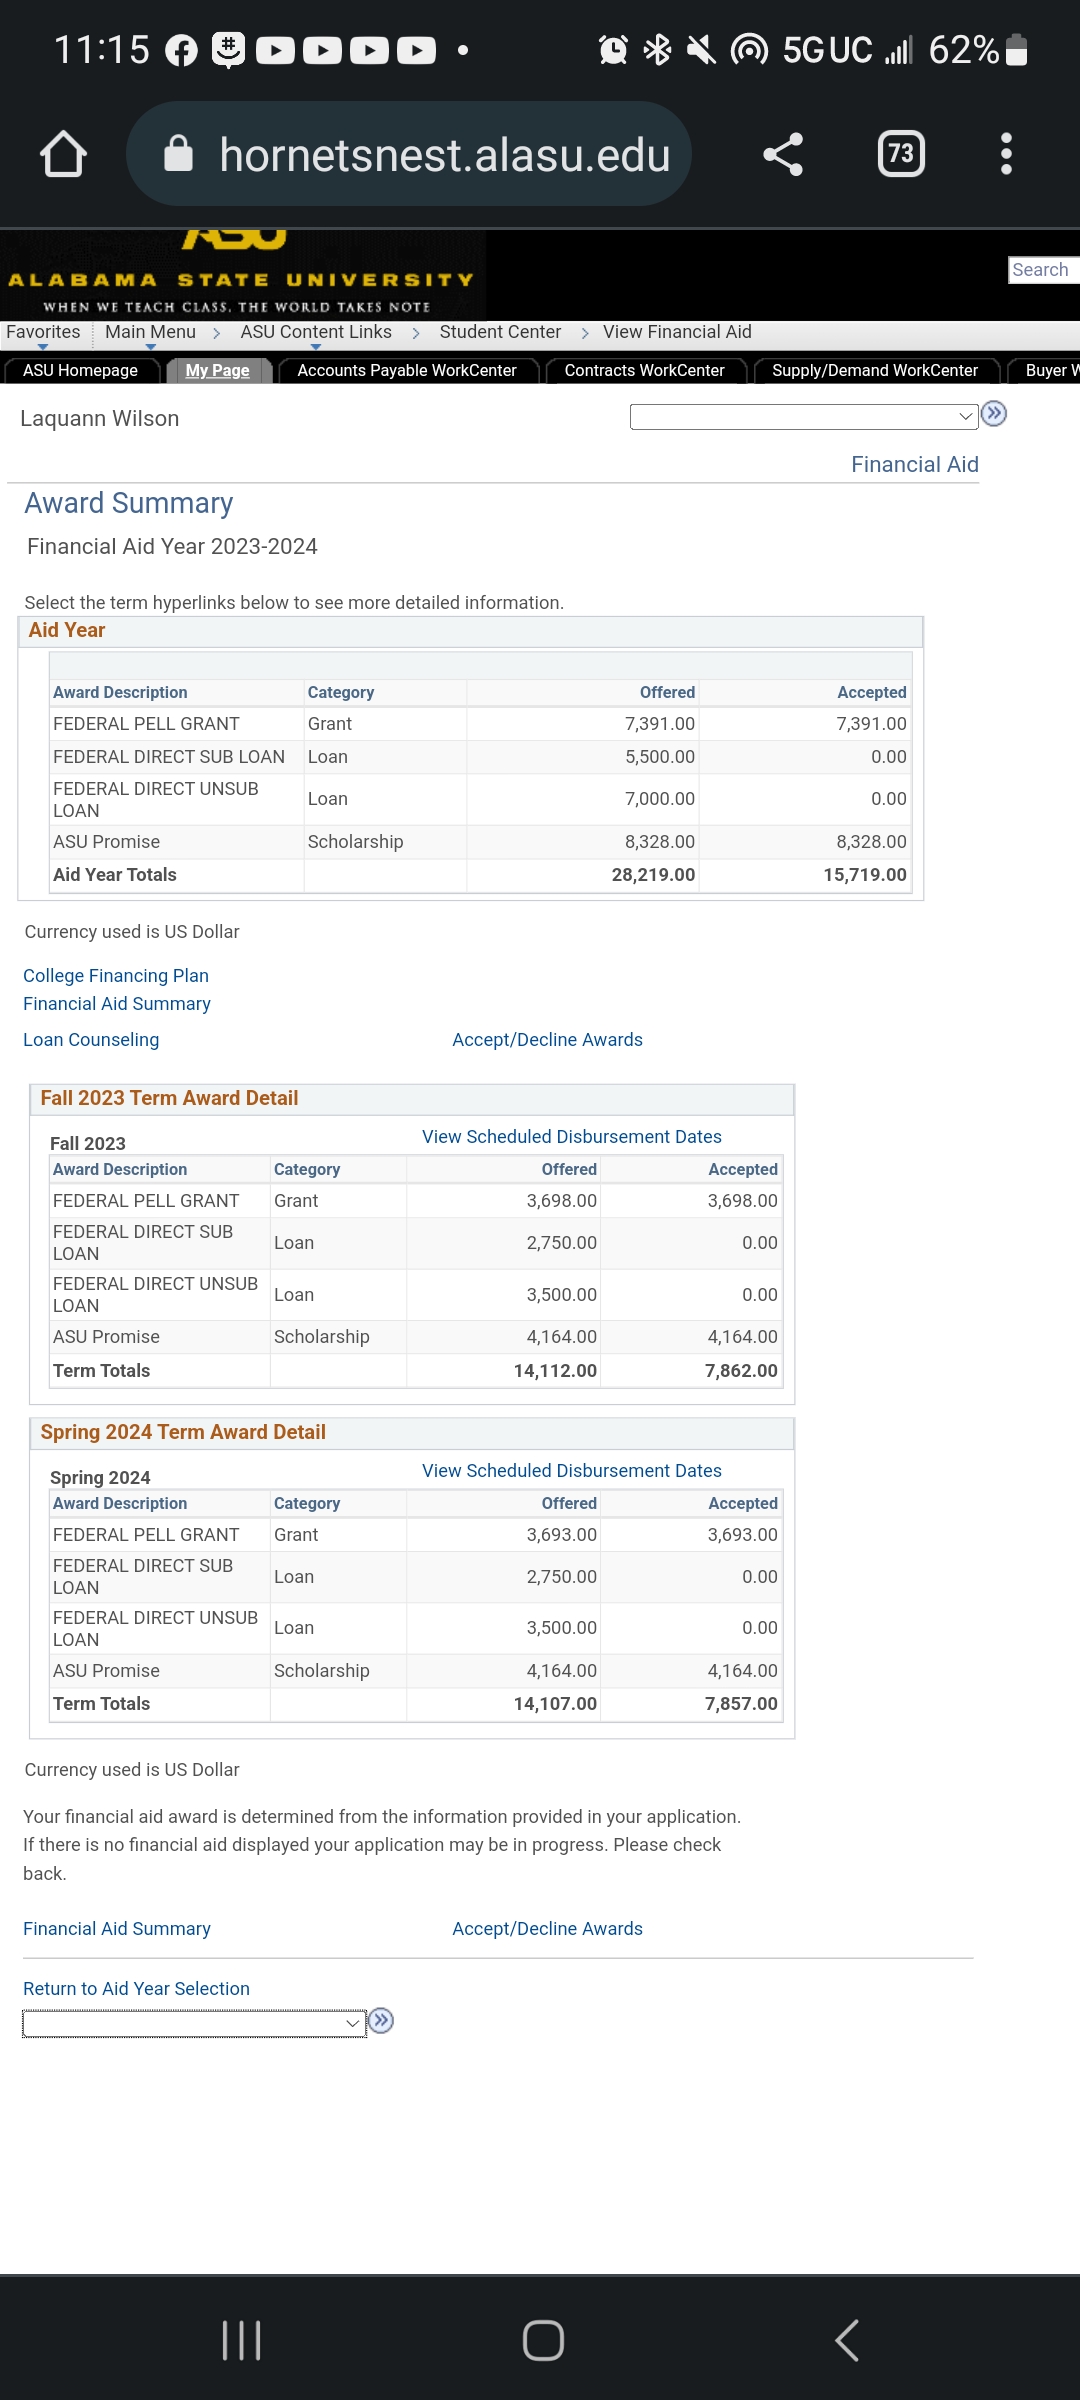Select the Aid Year Totals offered 28,219.00
Viewport: 1080px width, 2400px height.
(653, 875)
